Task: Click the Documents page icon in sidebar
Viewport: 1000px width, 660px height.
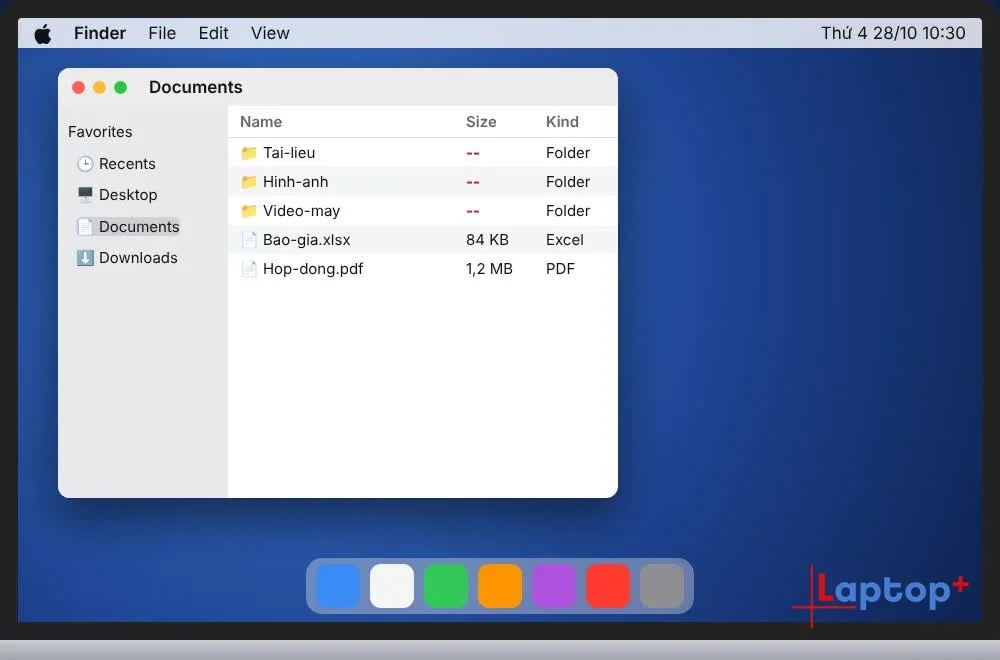Action: pos(85,226)
